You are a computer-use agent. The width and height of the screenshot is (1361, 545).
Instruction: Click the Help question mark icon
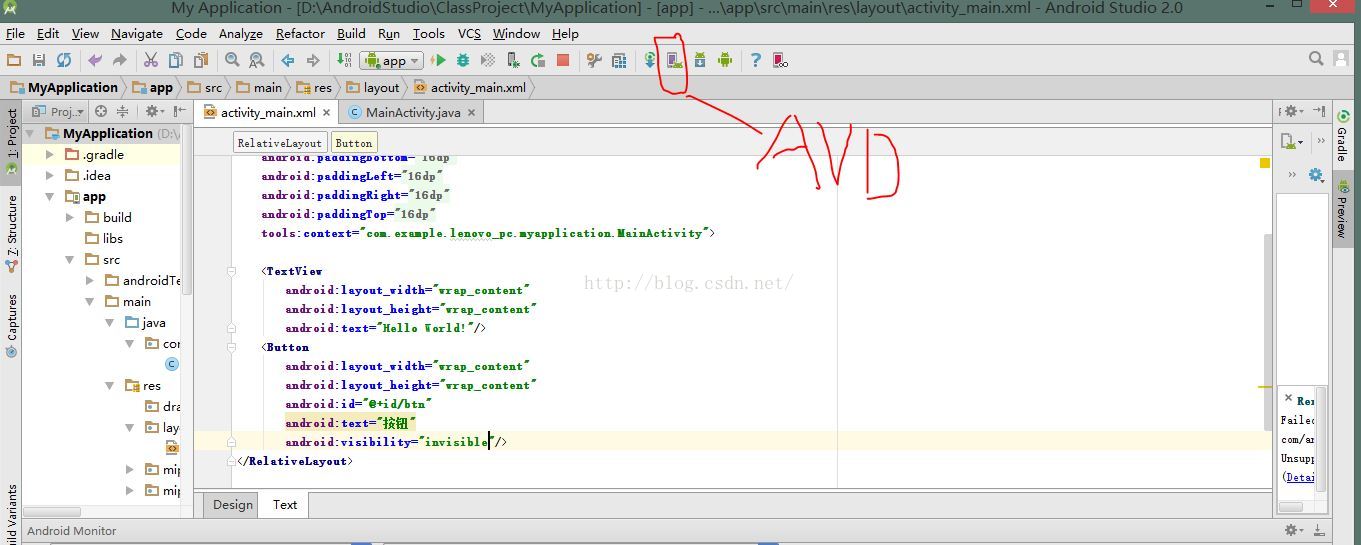[755, 60]
